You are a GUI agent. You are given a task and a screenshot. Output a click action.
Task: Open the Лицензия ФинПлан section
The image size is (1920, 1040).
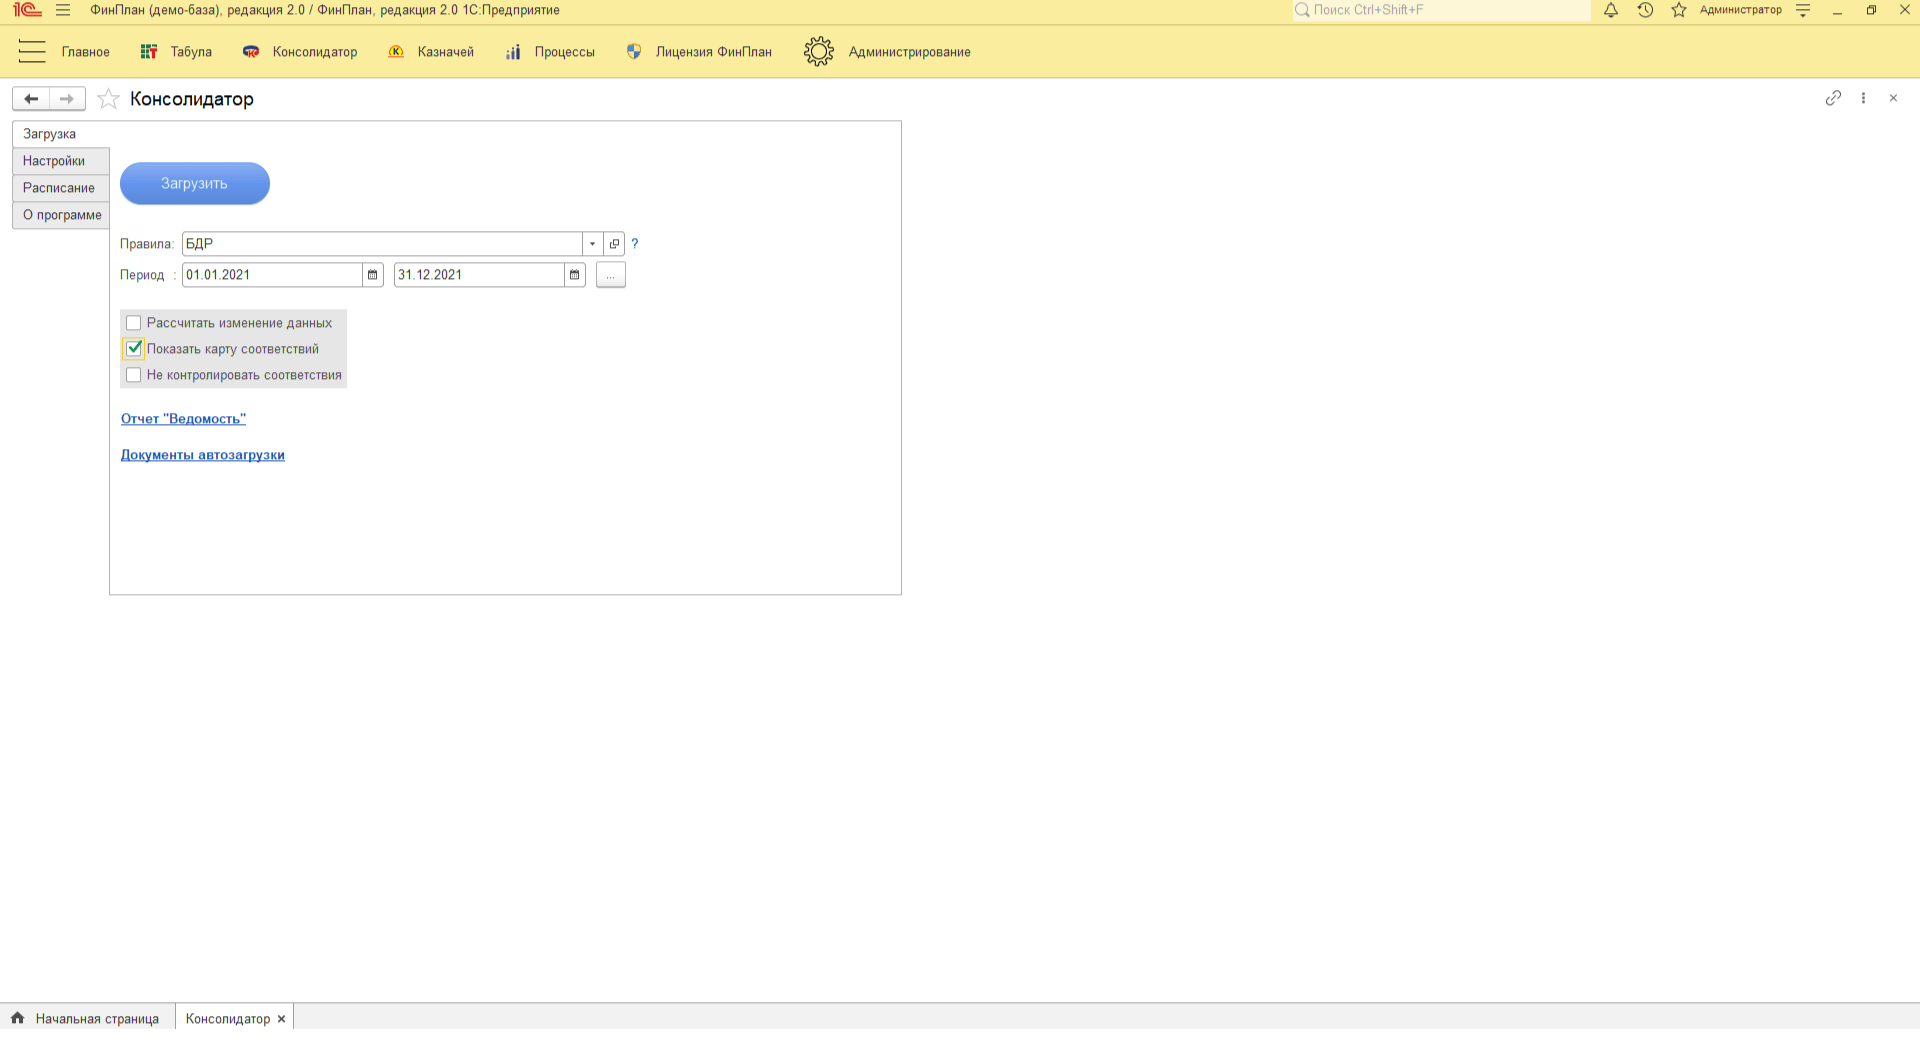[714, 52]
